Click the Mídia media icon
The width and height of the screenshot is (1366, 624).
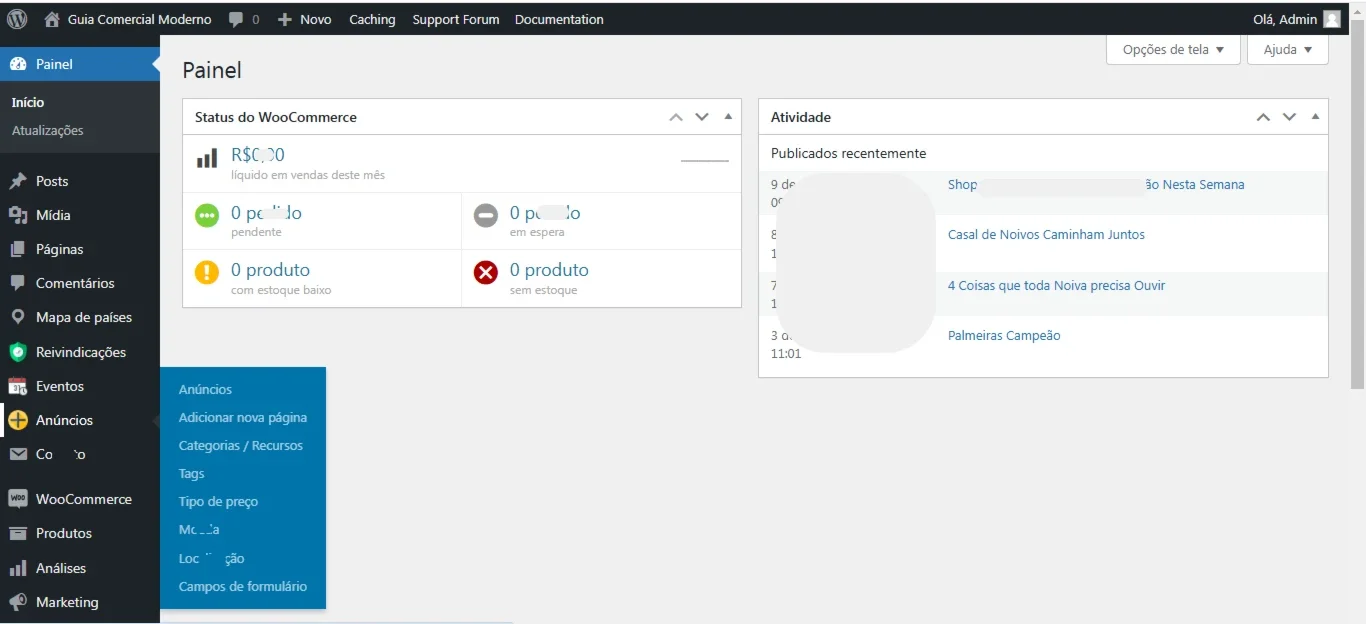click(x=17, y=215)
